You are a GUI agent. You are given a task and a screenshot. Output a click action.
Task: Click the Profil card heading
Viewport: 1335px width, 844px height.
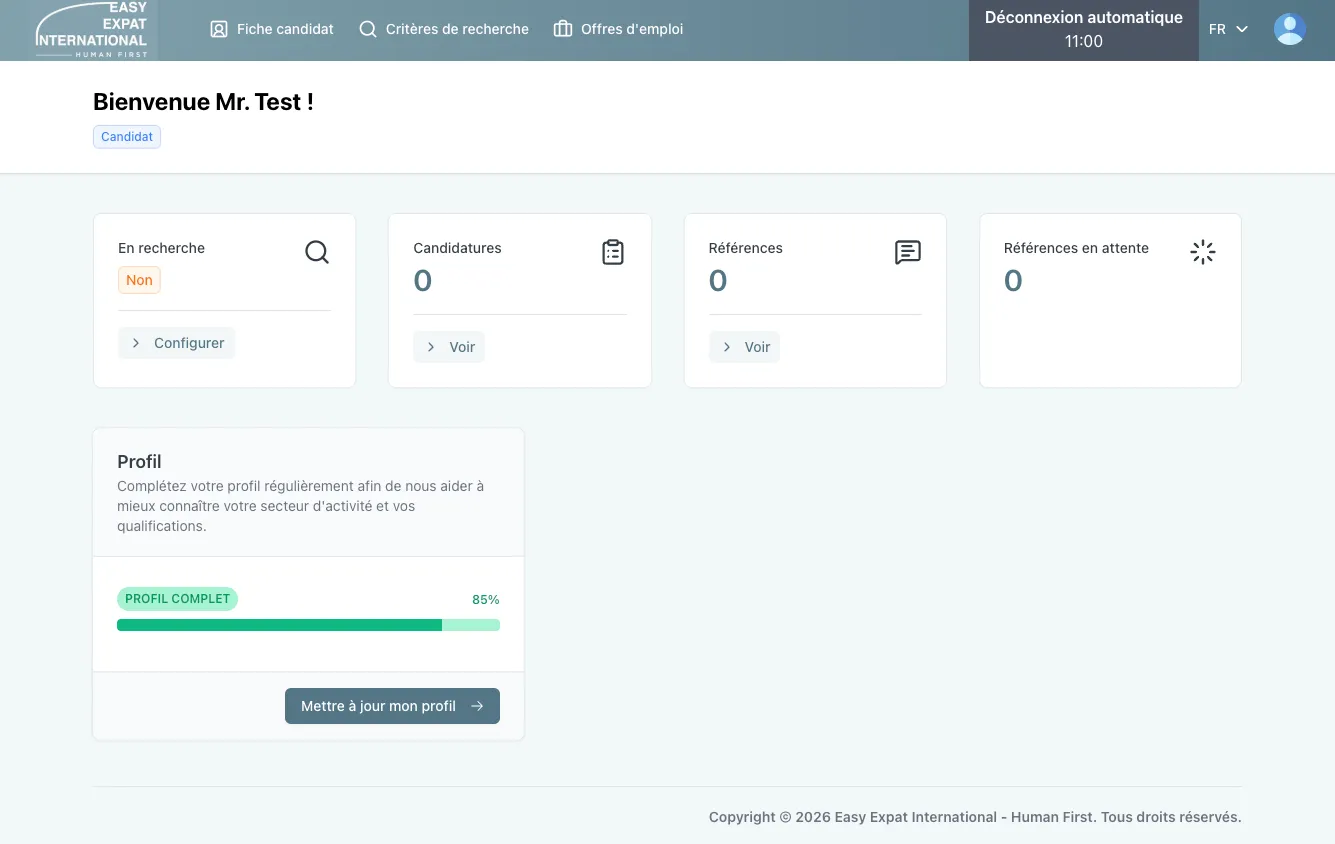click(x=139, y=462)
